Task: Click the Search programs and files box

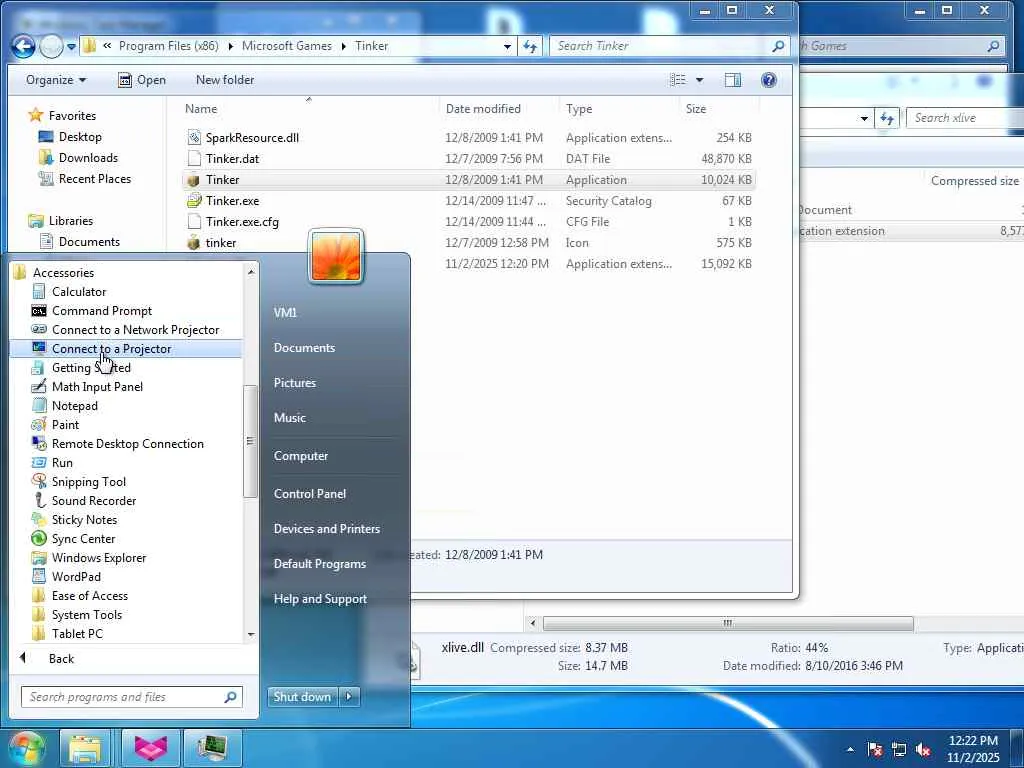Action: click(132, 697)
